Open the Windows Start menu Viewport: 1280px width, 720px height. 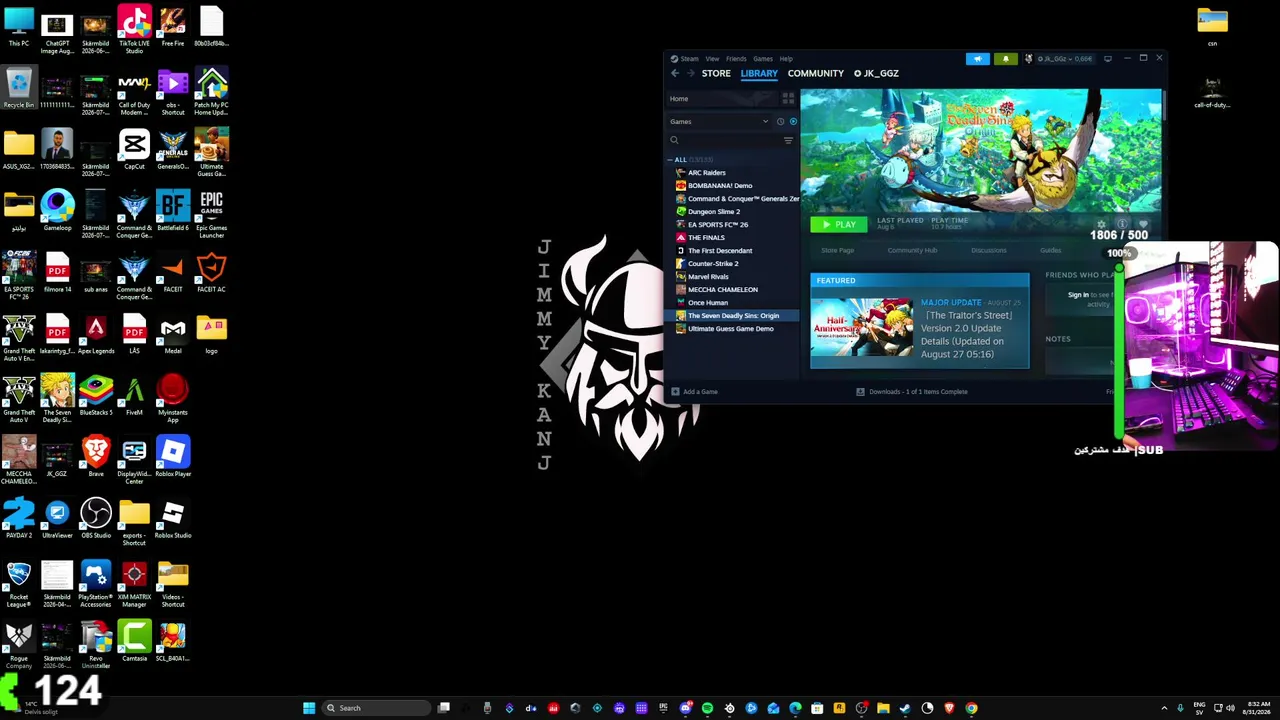tap(310, 708)
